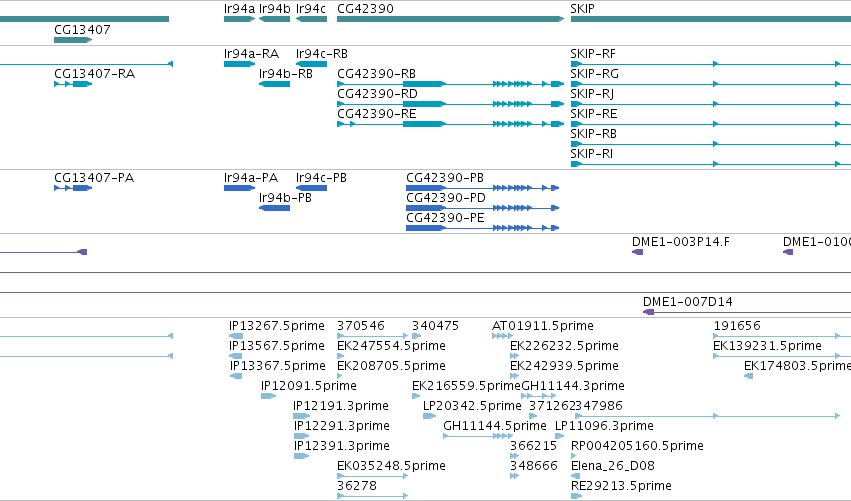Click the Ir94a gene glyph
The height and width of the screenshot is (501, 851).
click(x=239, y=19)
